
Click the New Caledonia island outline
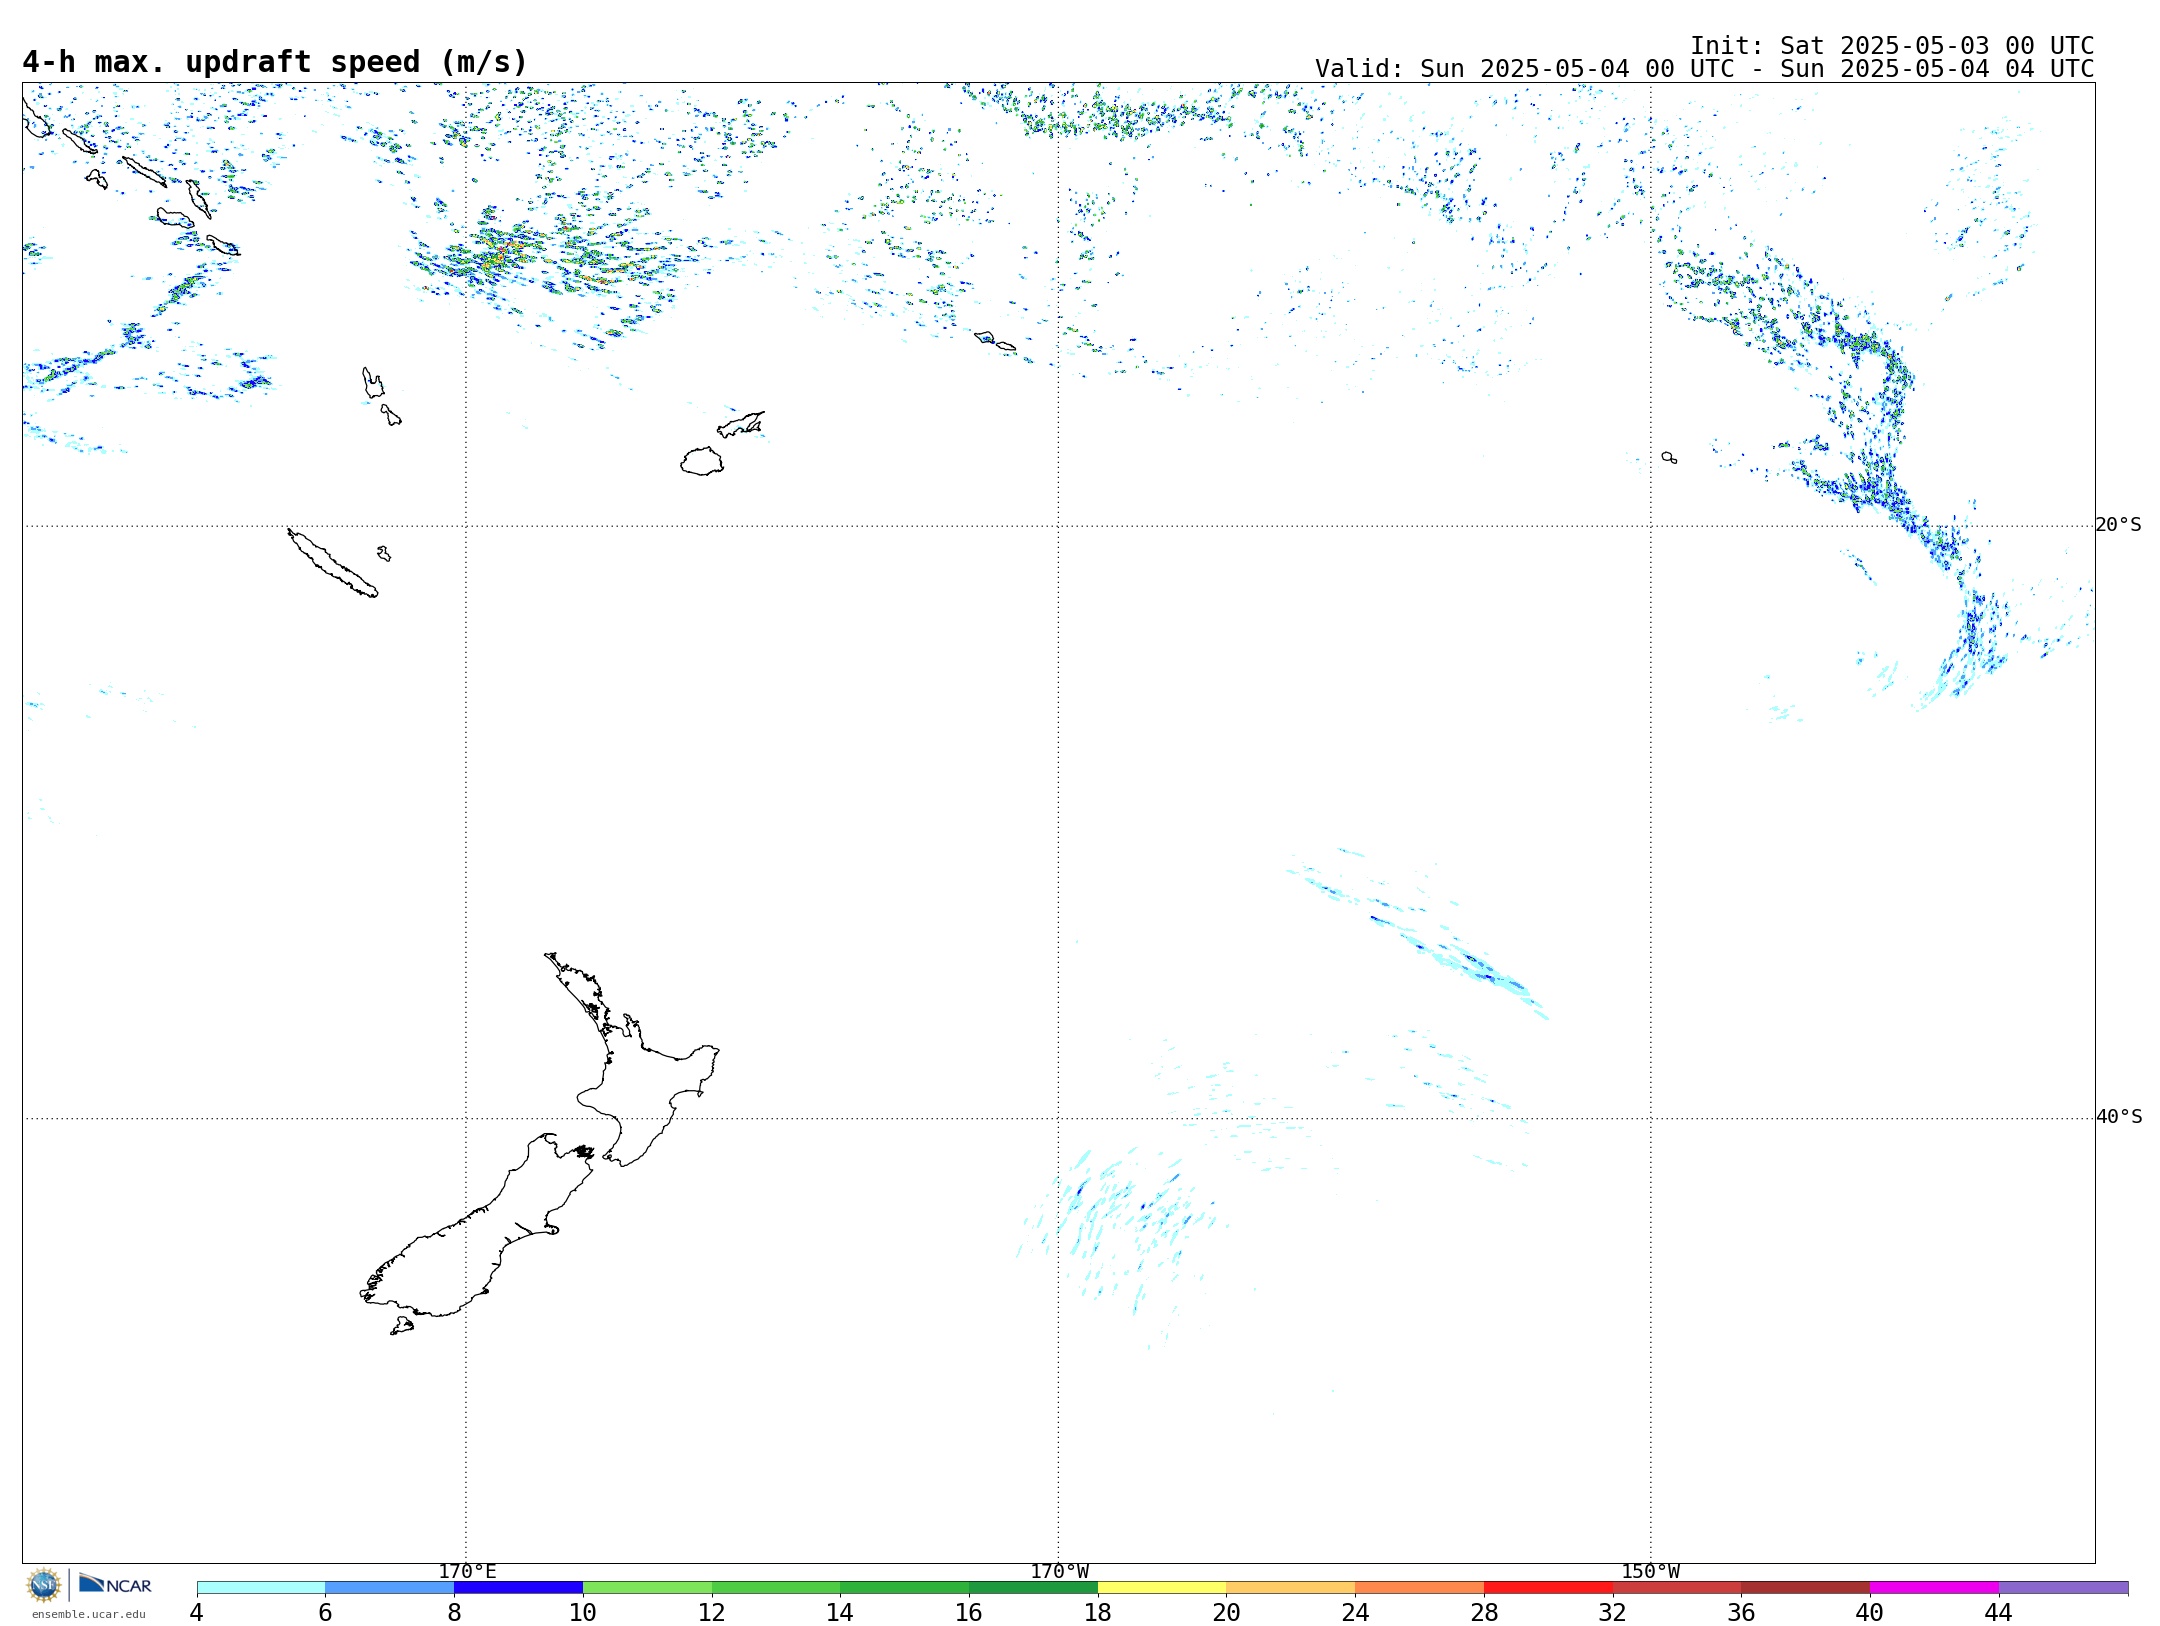point(332,563)
